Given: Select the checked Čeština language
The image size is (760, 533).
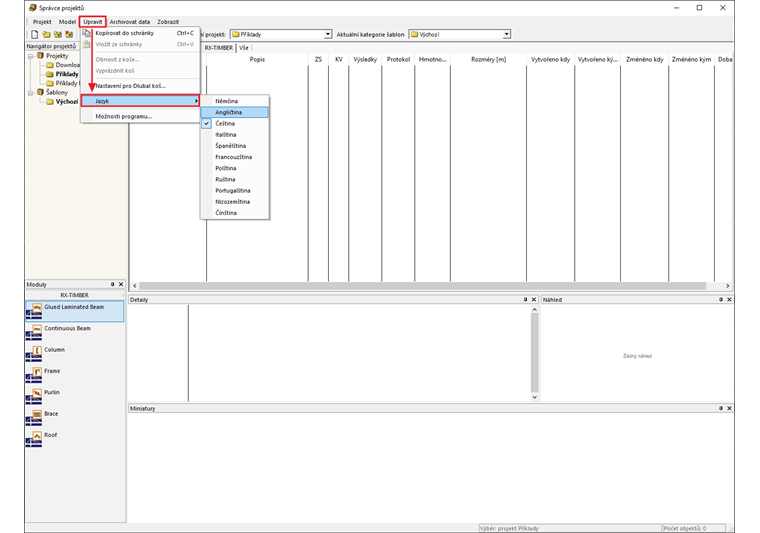Looking at the screenshot, I should pyautogui.click(x=235, y=124).
